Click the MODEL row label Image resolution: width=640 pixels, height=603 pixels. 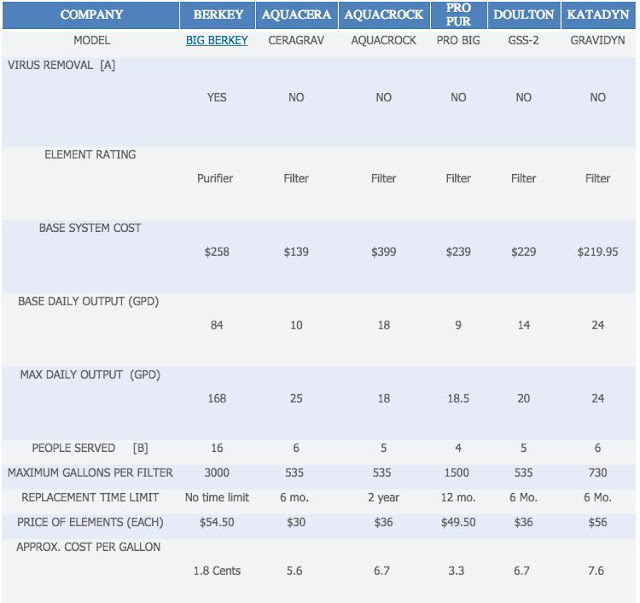[92, 40]
